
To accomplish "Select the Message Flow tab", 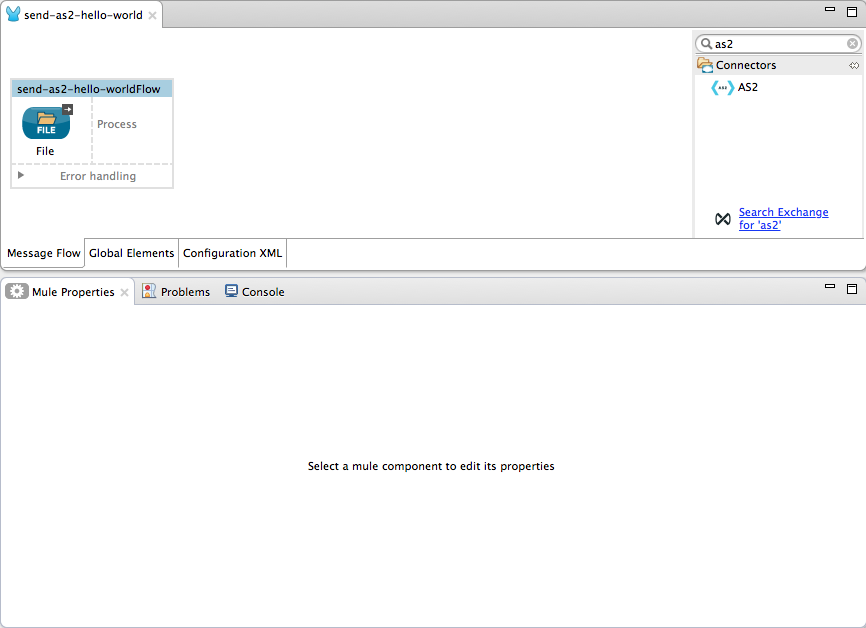I will coord(43,253).
